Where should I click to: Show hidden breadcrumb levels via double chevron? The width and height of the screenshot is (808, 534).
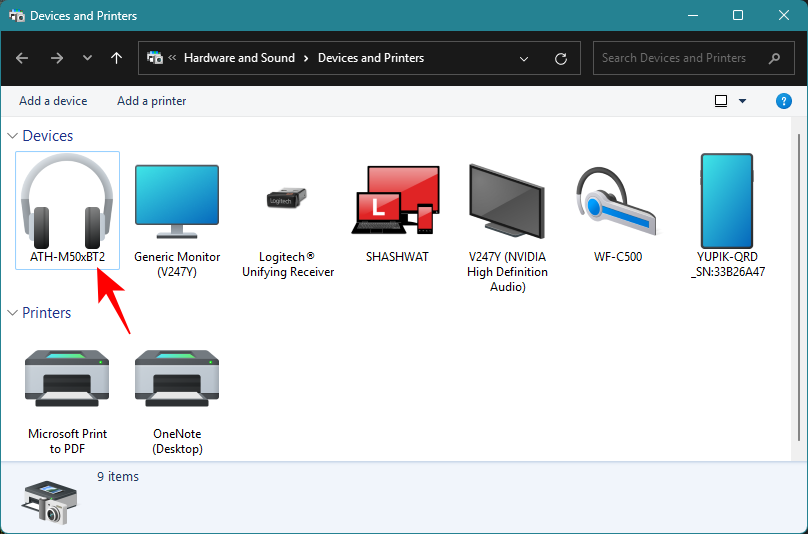(173, 58)
